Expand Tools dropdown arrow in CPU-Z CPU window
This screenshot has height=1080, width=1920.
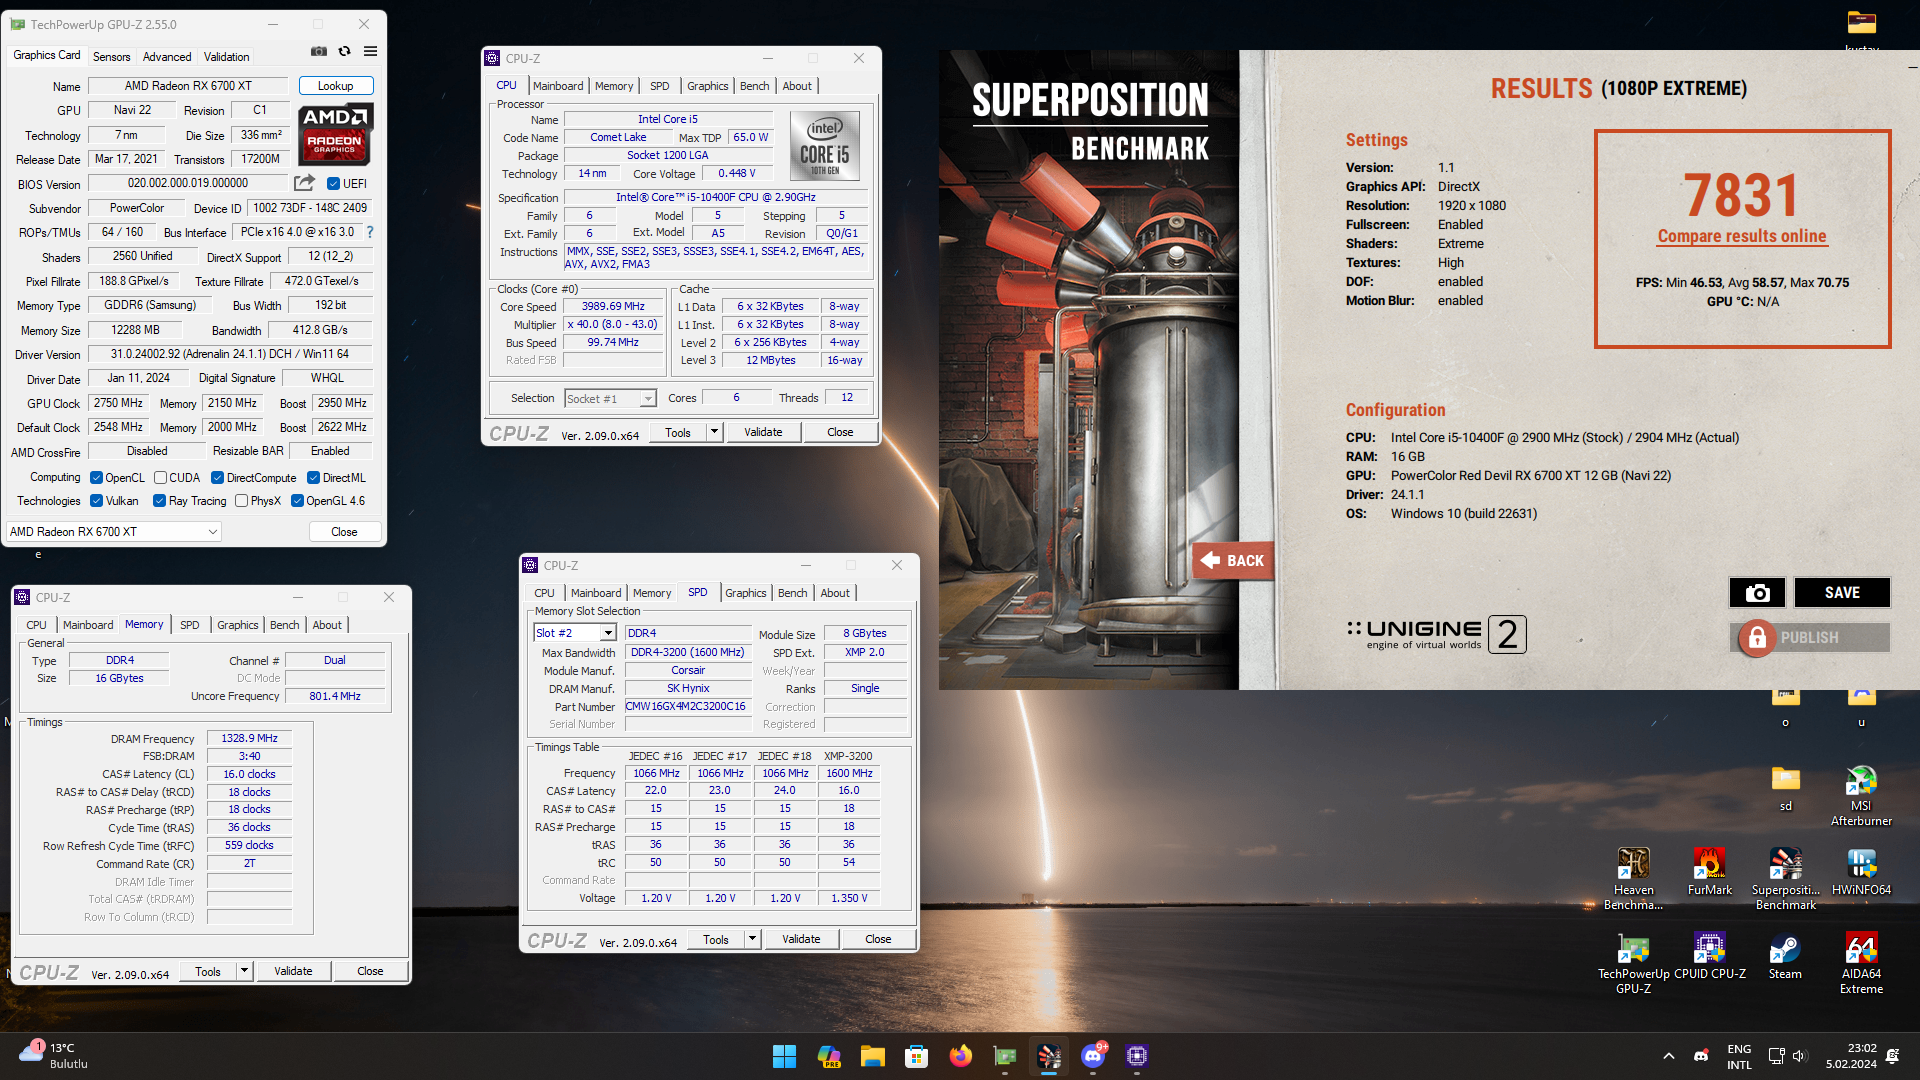pyautogui.click(x=714, y=433)
